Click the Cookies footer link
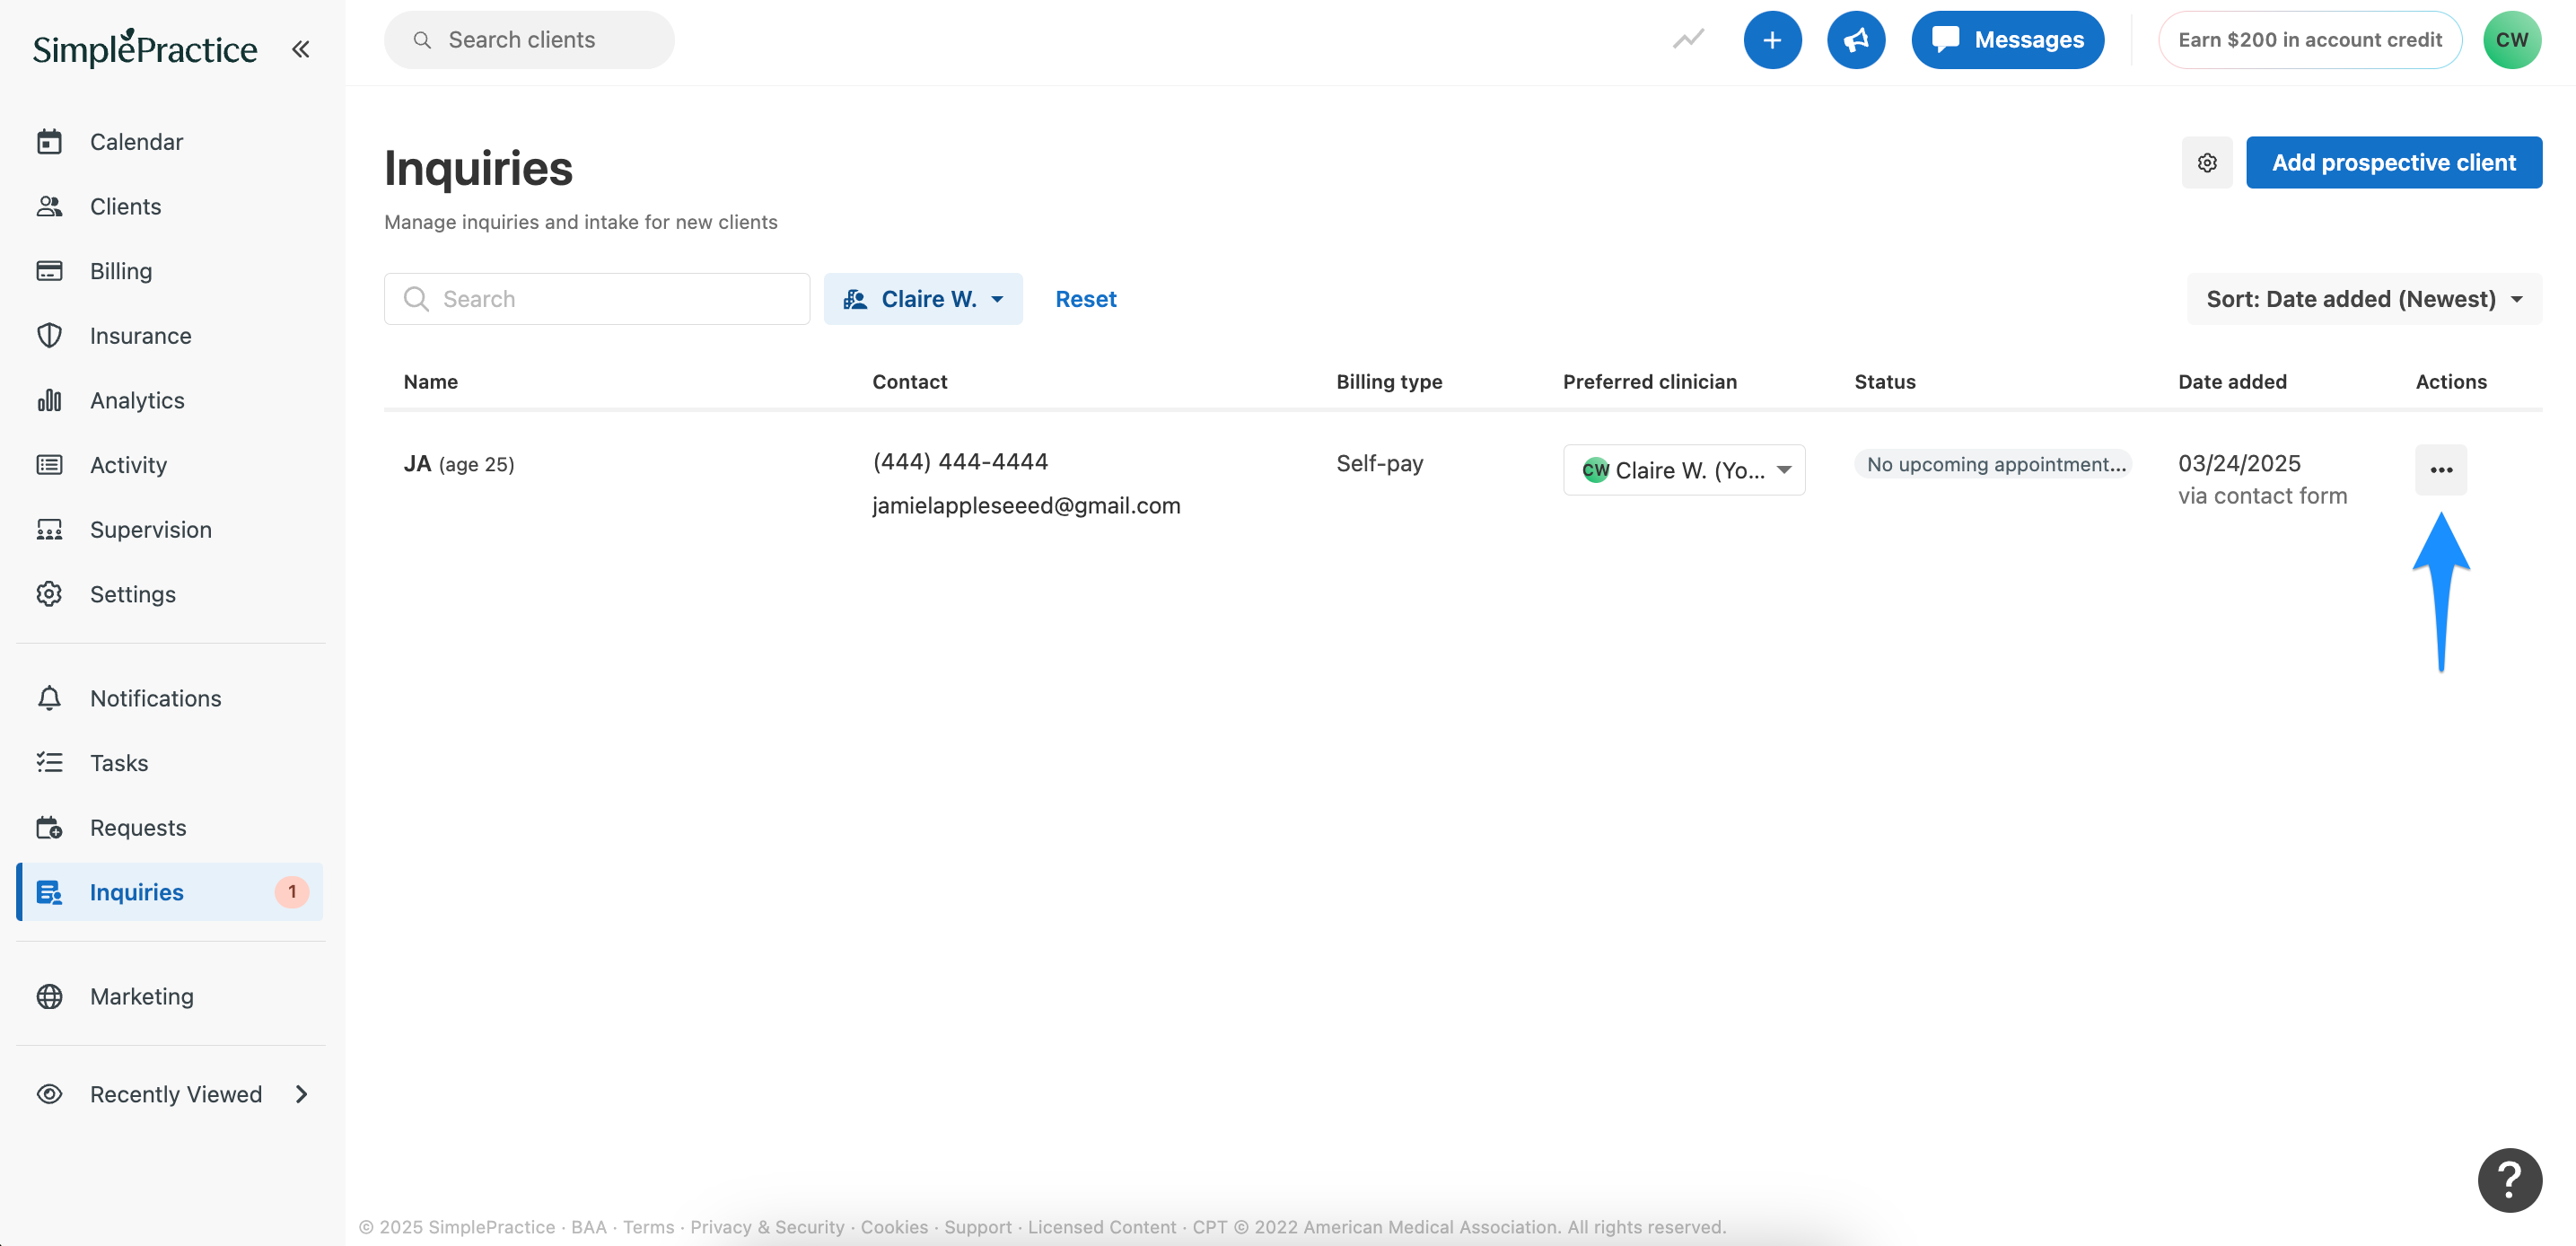The width and height of the screenshot is (2576, 1246). (x=894, y=1227)
